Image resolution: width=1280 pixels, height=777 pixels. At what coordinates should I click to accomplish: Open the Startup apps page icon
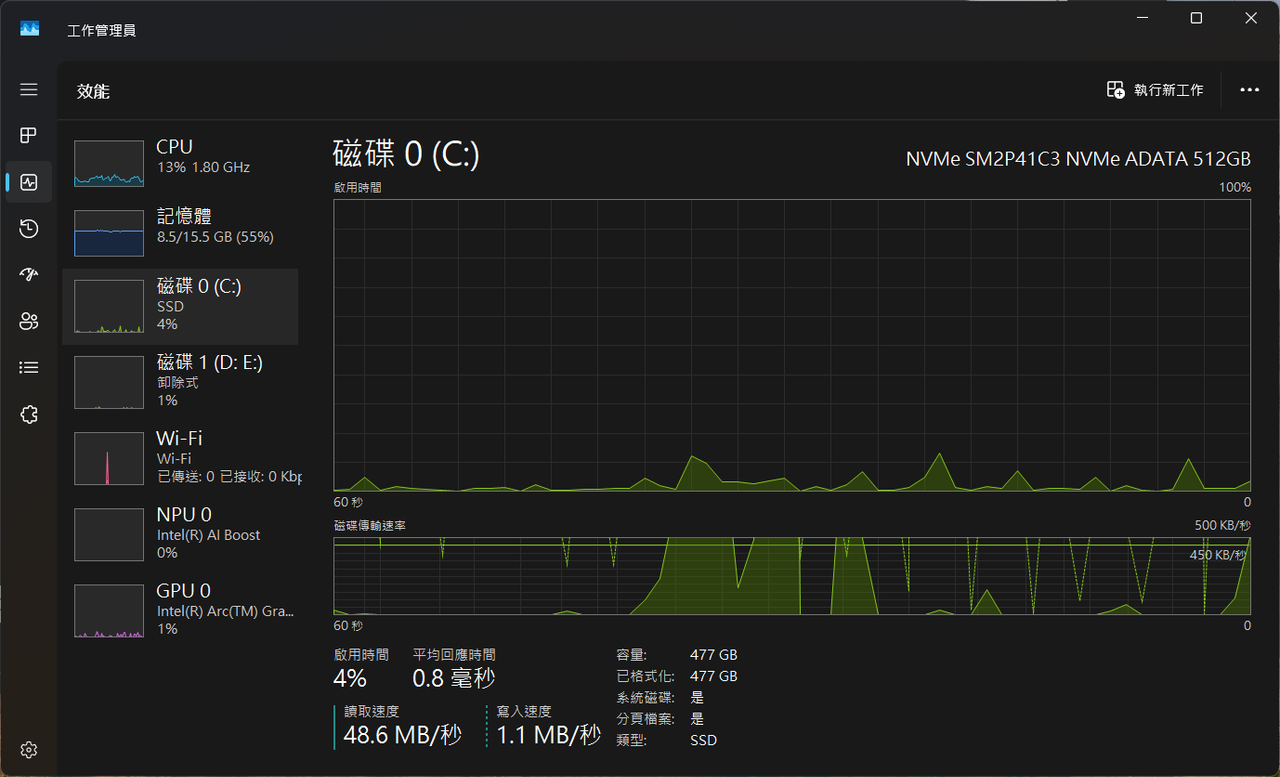29,275
